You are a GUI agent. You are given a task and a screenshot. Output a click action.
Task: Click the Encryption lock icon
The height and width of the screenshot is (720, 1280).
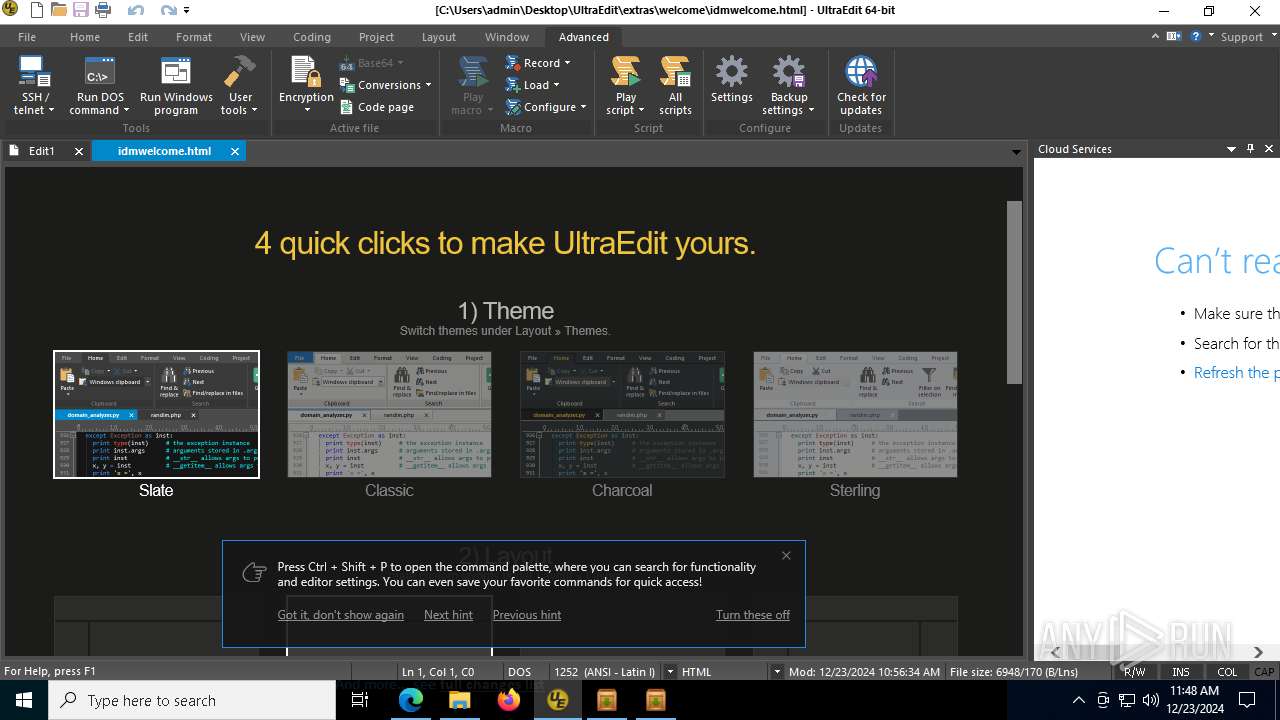point(306,86)
